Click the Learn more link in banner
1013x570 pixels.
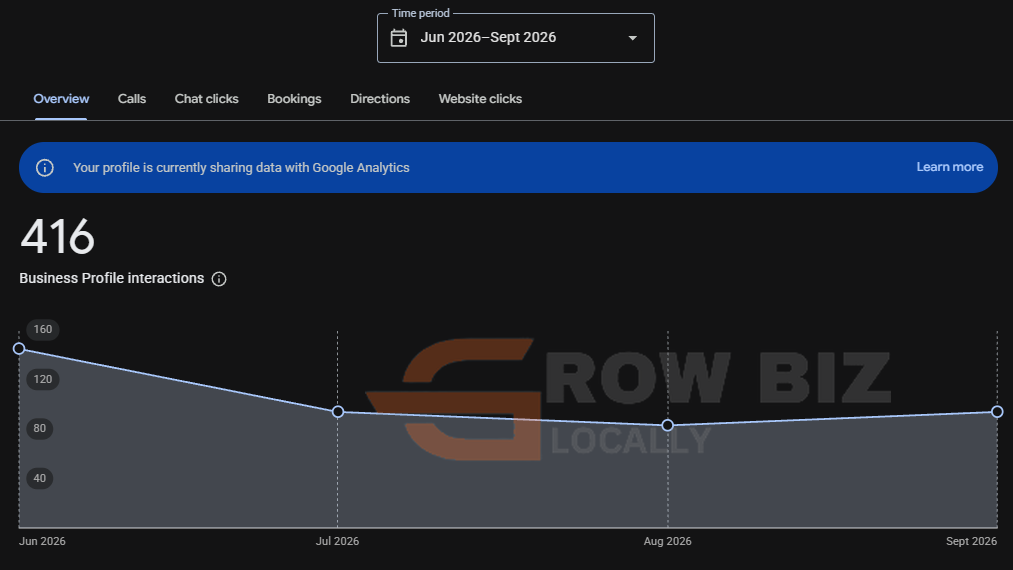tap(950, 167)
